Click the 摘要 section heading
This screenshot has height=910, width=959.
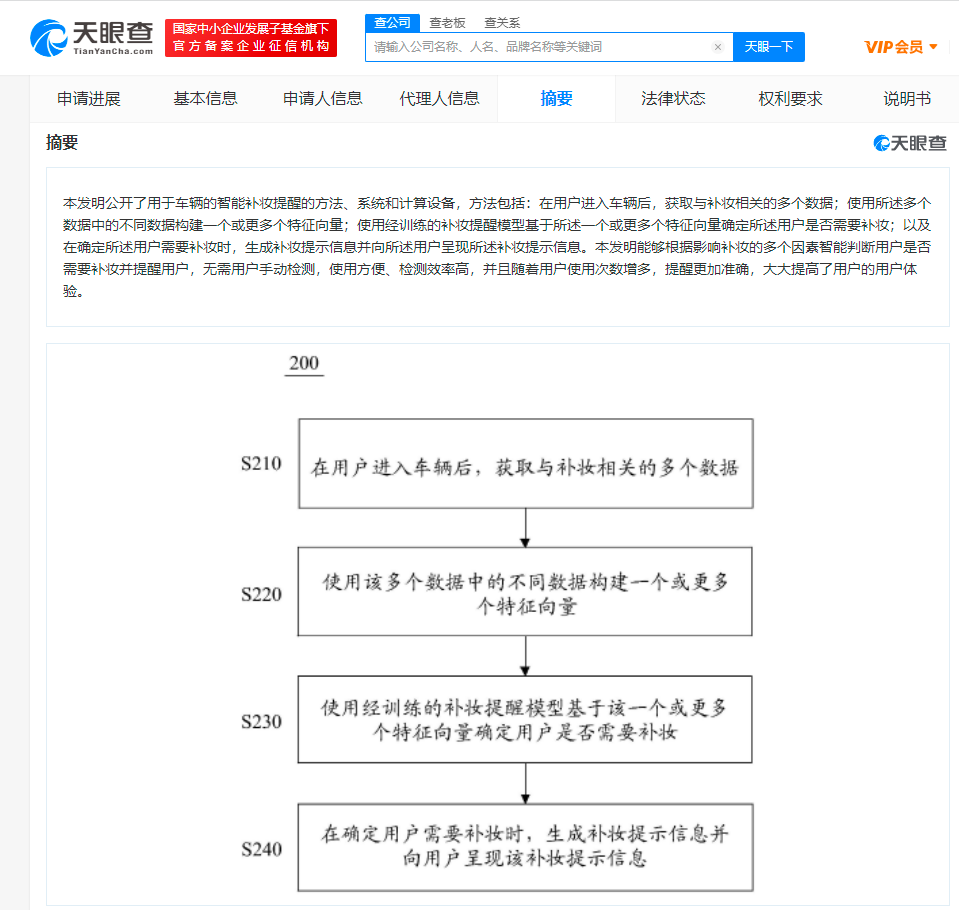(62, 142)
